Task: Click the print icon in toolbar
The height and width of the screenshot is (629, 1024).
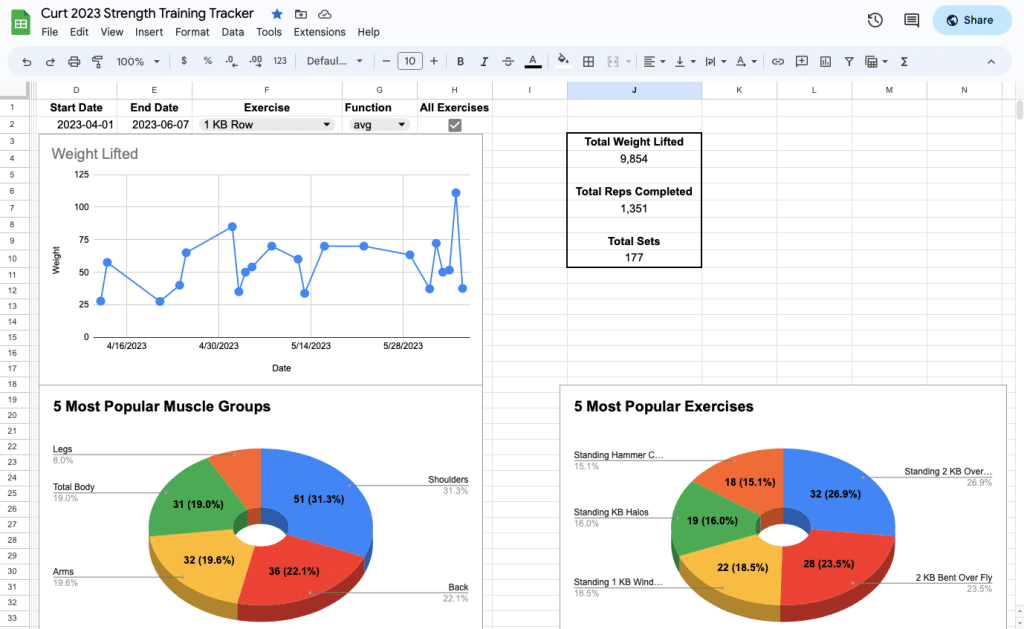Action: pyautogui.click(x=74, y=61)
